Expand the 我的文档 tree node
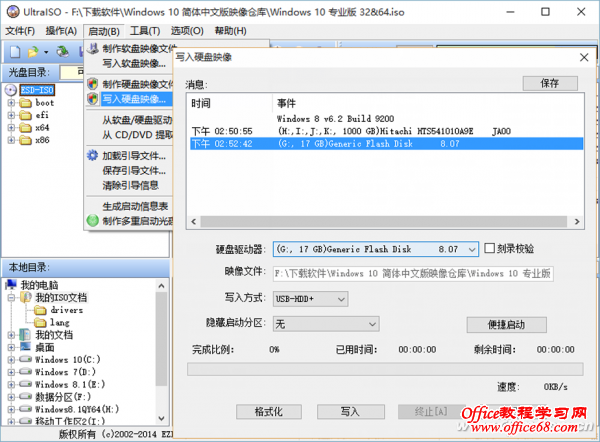The width and height of the screenshot is (600, 442). [x=11, y=335]
